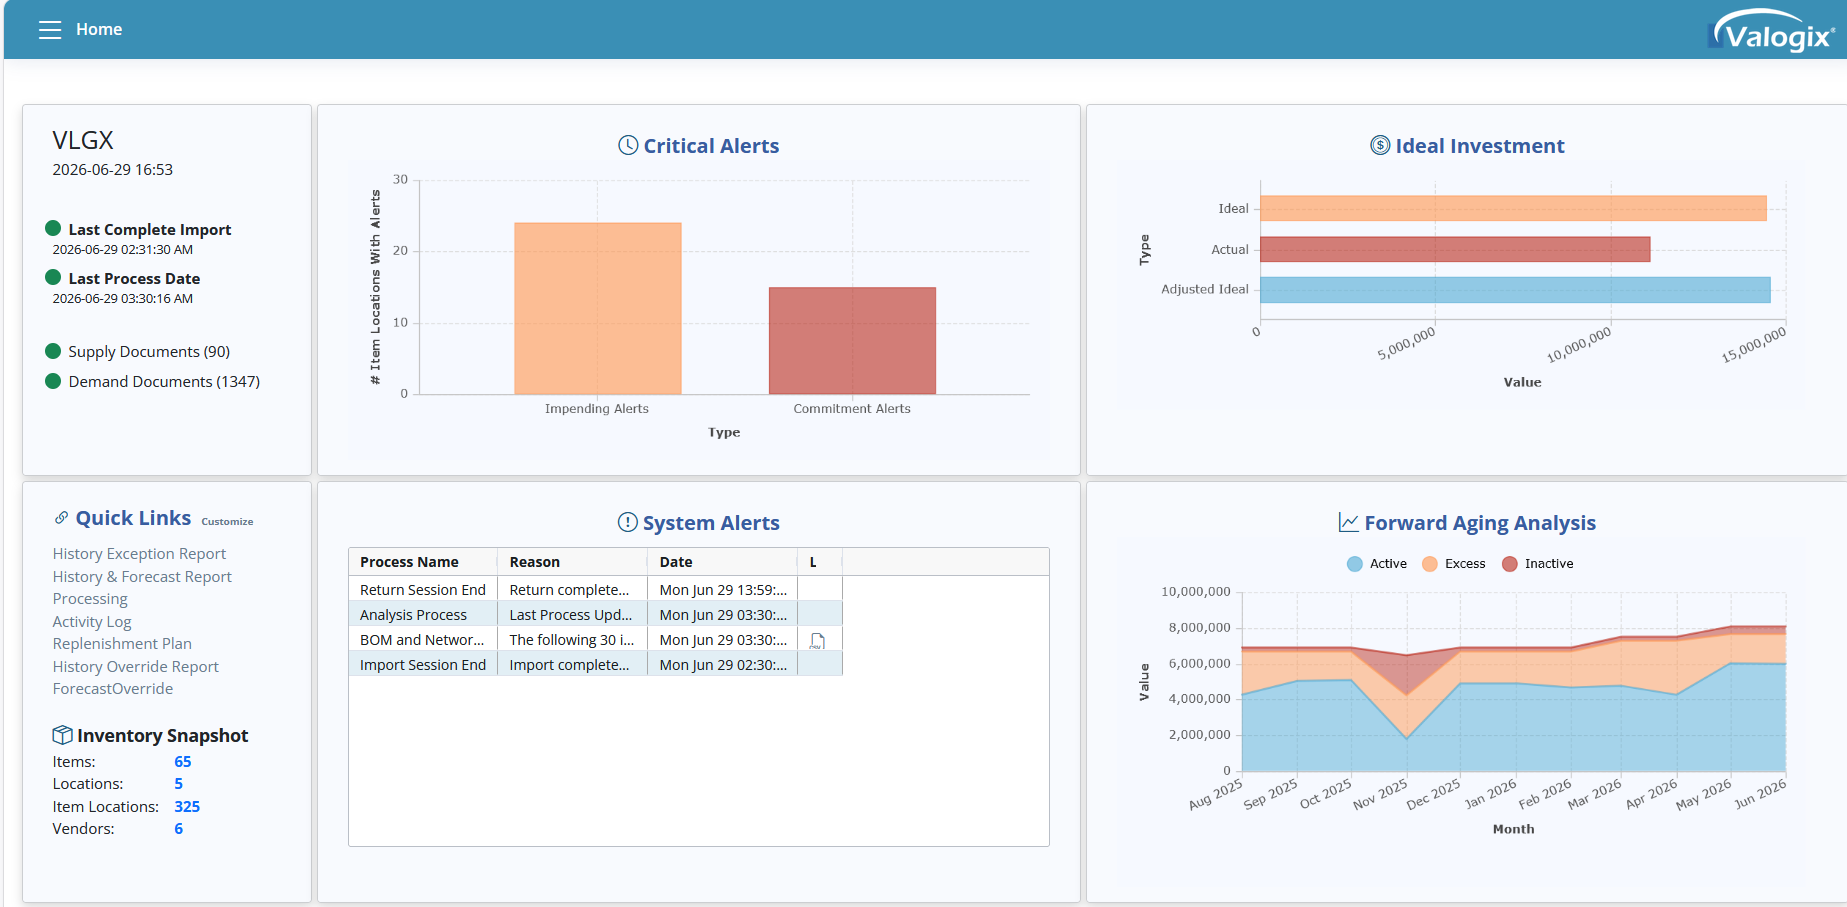
Task: Open the Item Locations count 325
Action: point(187,807)
